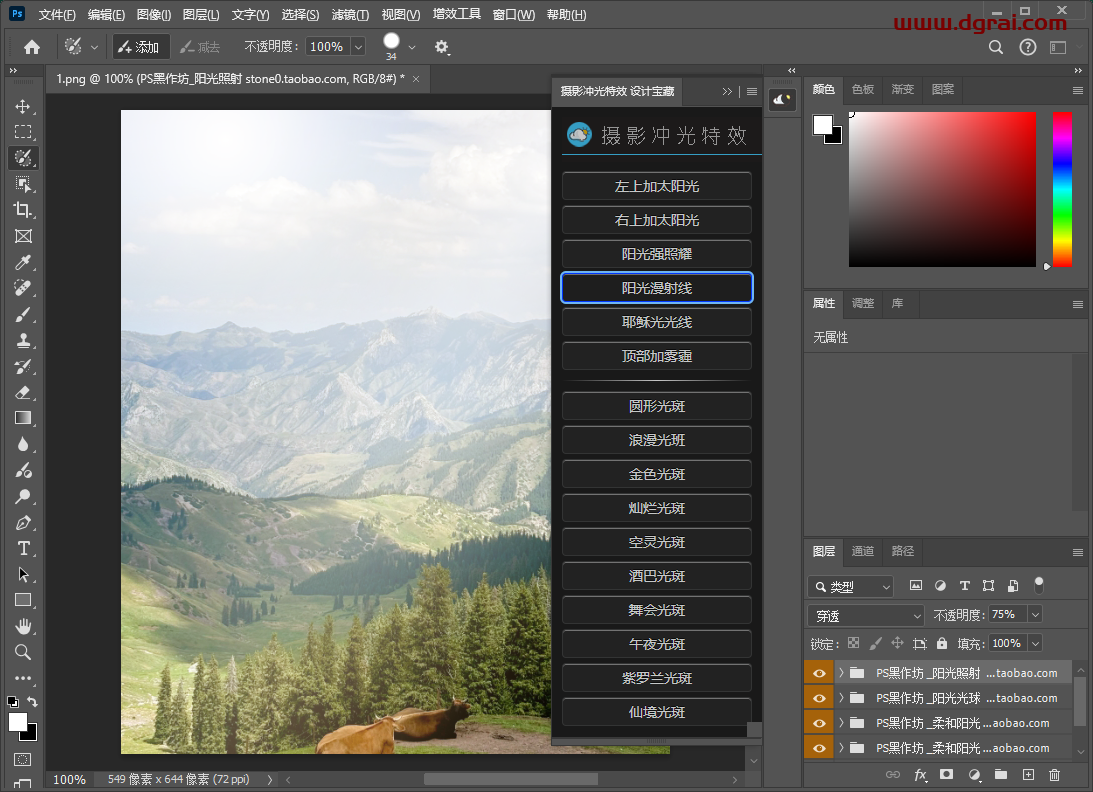Select the Crop tool
Screen dimensions: 1093x792
[x=23, y=210]
